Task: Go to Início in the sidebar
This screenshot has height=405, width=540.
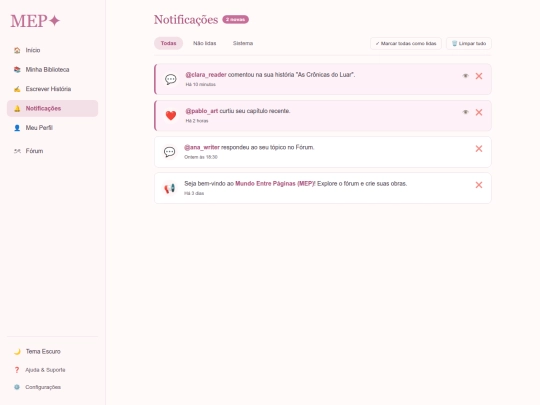Action: coord(52,50)
